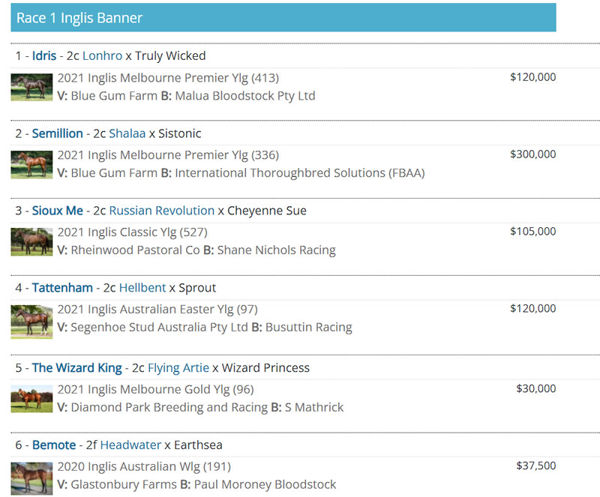Open the Semillion horse thumbnail photo
Image resolution: width=600 pixels, height=497 pixels.
31,164
